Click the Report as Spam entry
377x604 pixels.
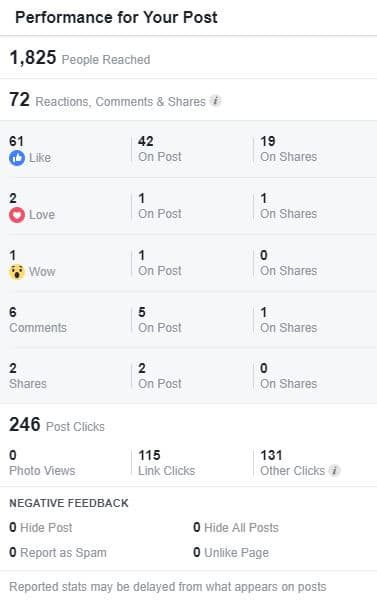click(x=58, y=552)
